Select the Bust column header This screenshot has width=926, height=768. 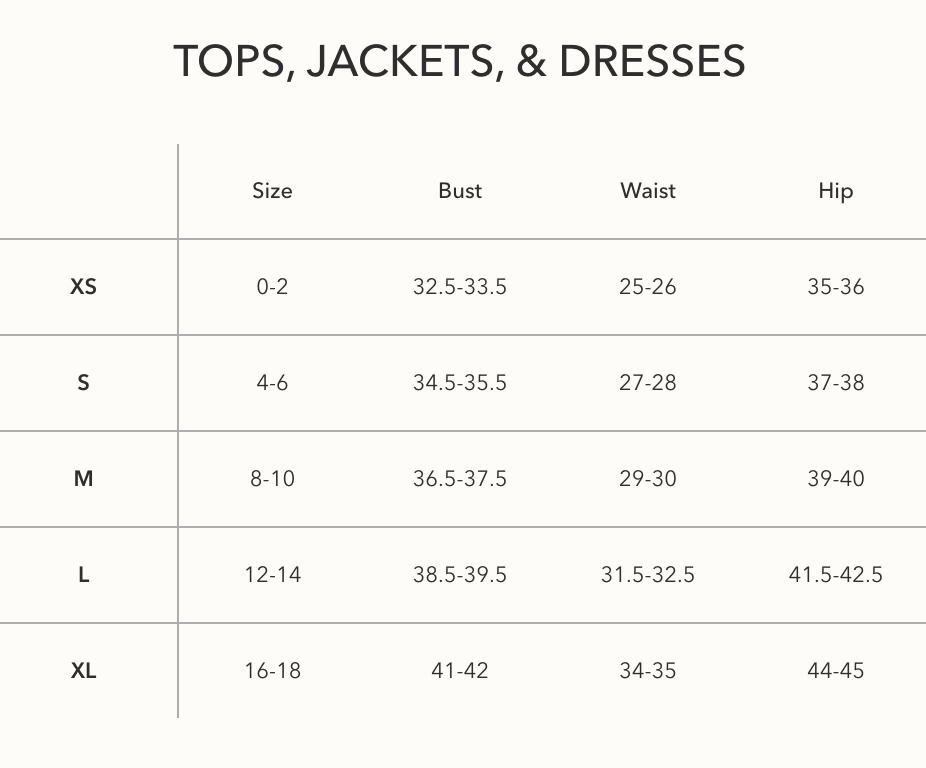460,191
